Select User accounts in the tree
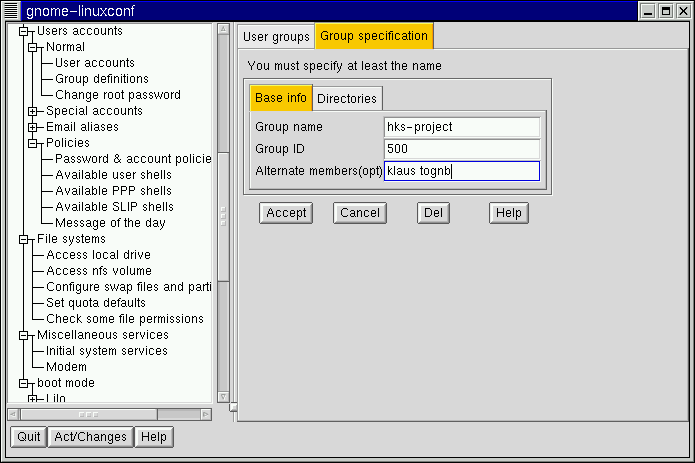The width and height of the screenshot is (695, 463). [95, 63]
